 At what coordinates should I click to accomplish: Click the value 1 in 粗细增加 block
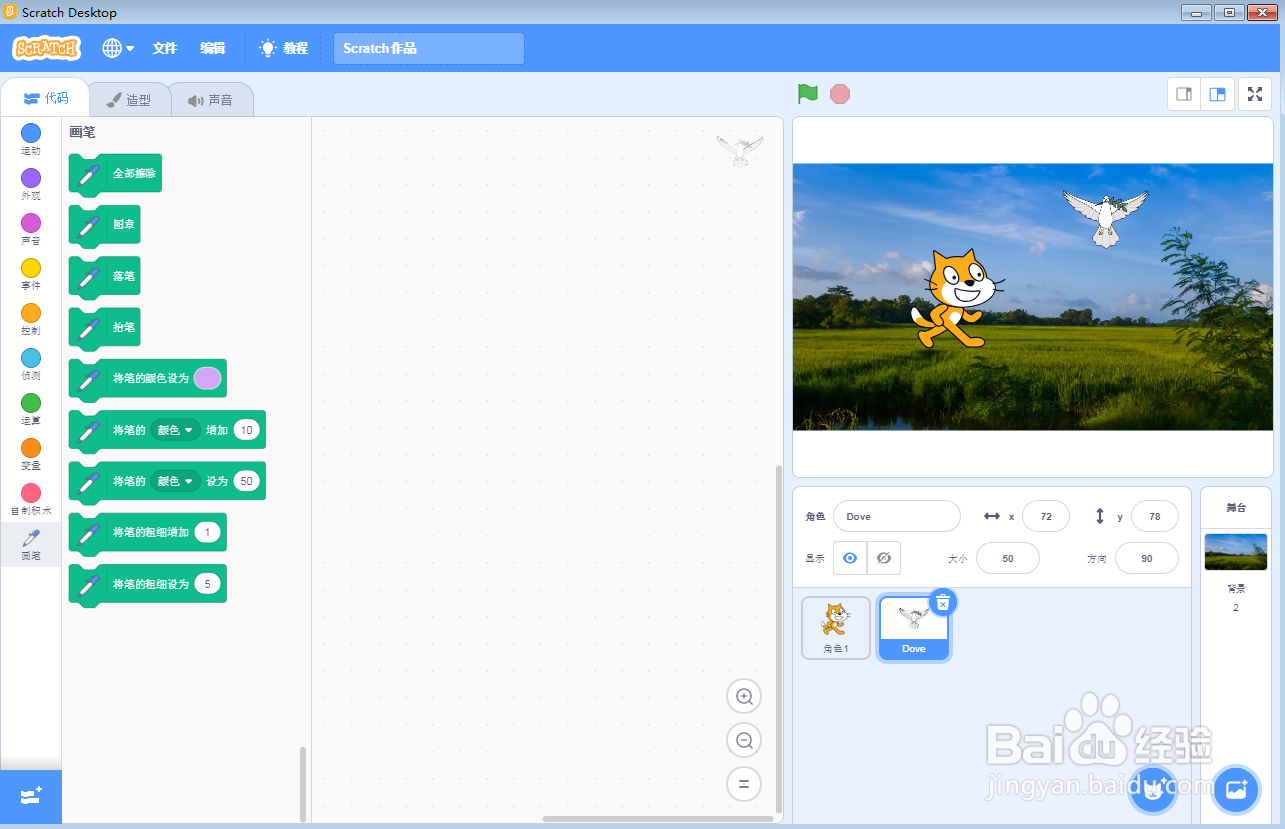coord(208,532)
